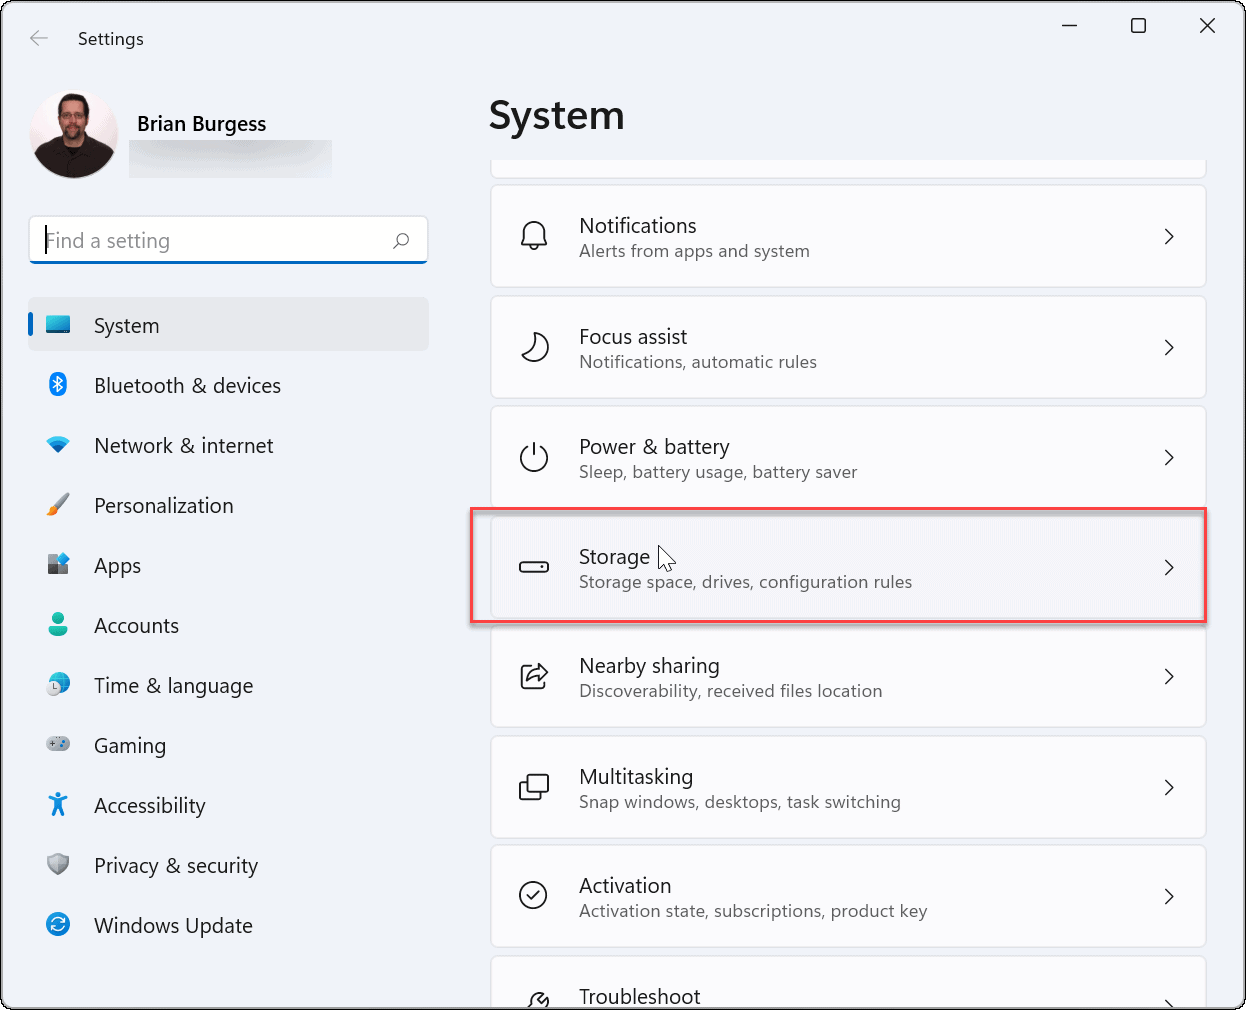
Task: Click 'Snap windows, desktops, task switching' text
Action: click(x=739, y=802)
